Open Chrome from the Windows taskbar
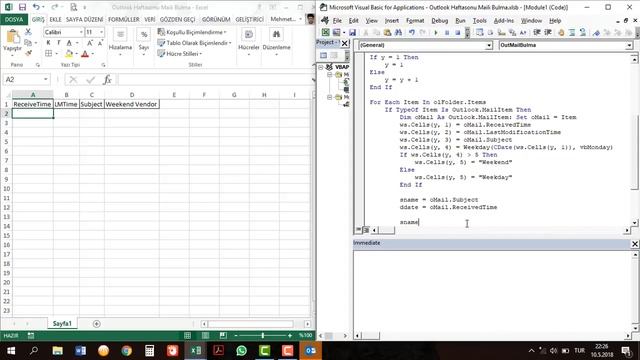 127,351
